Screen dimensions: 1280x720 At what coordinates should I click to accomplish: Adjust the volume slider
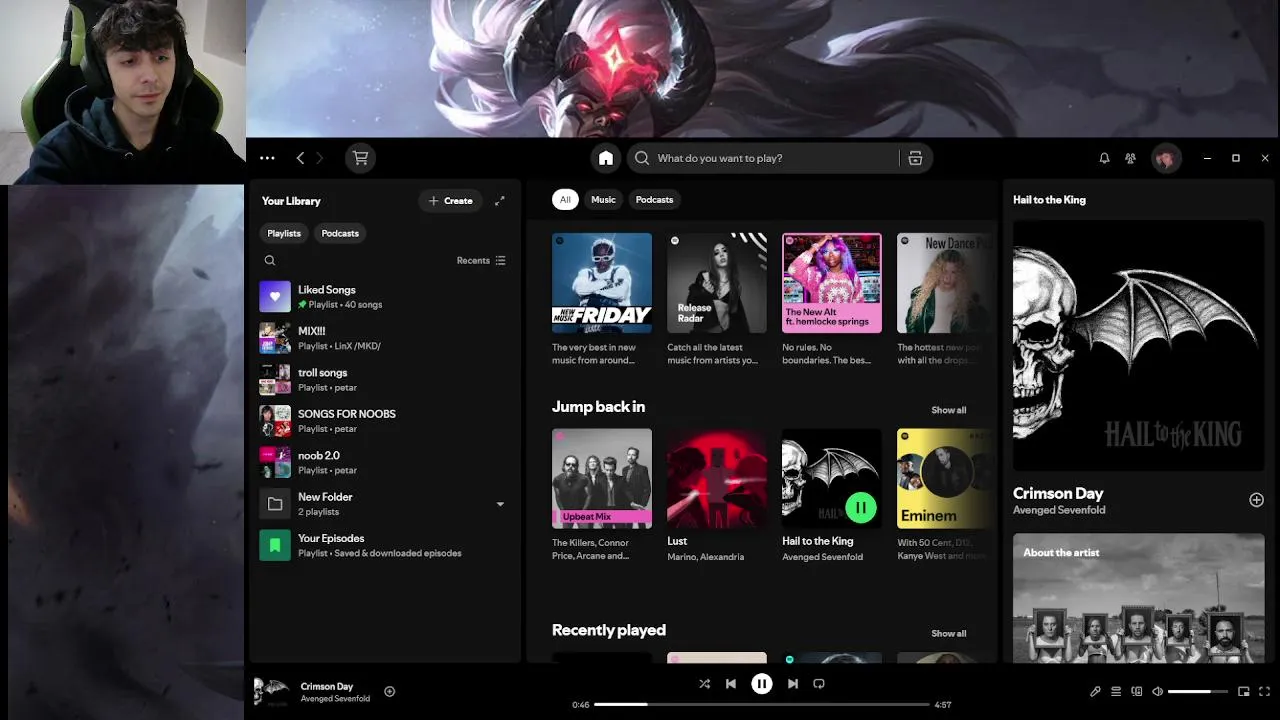[x=1198, y=691]
